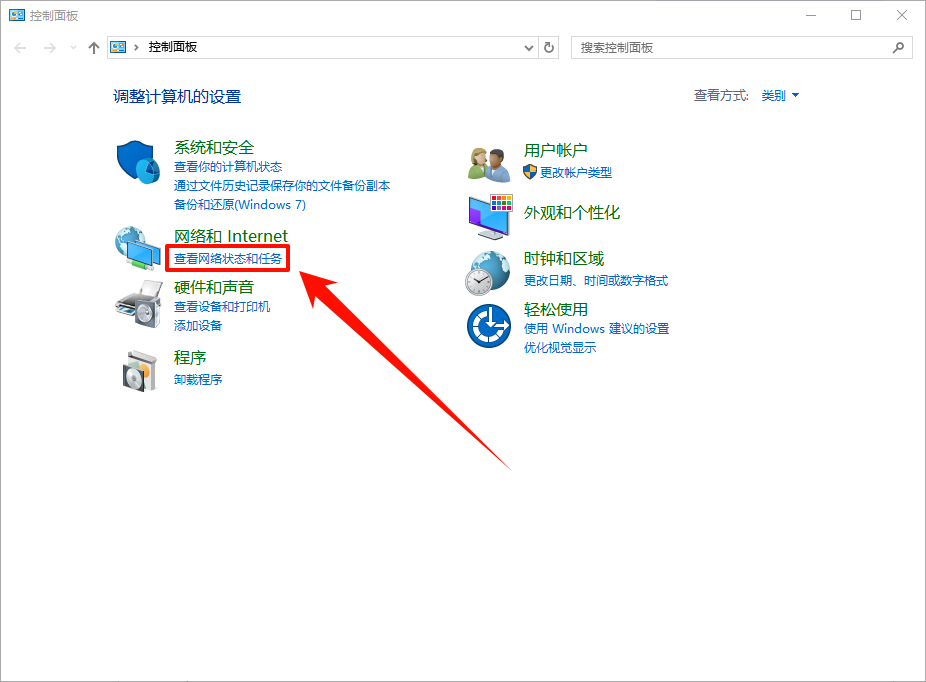This screenshot has height=682, width=926.
Task: Open 程序 category heading
Action: click(x=190, y=358)
